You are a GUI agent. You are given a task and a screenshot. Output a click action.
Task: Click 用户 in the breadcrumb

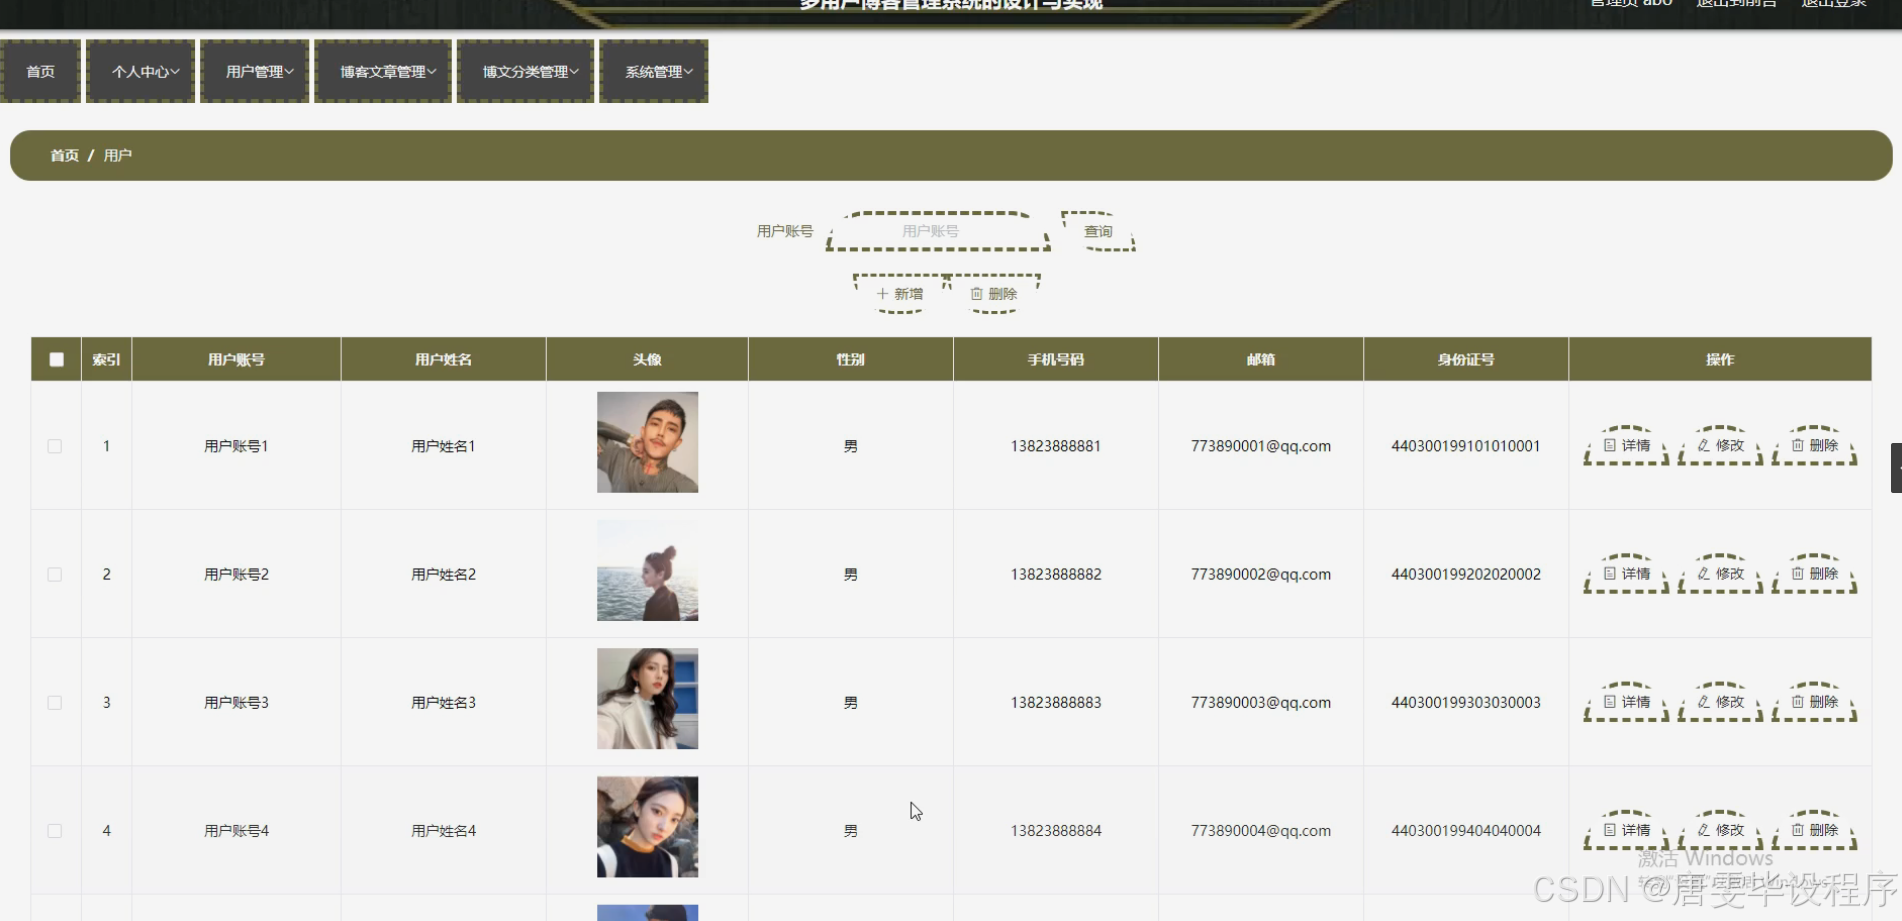117,155
